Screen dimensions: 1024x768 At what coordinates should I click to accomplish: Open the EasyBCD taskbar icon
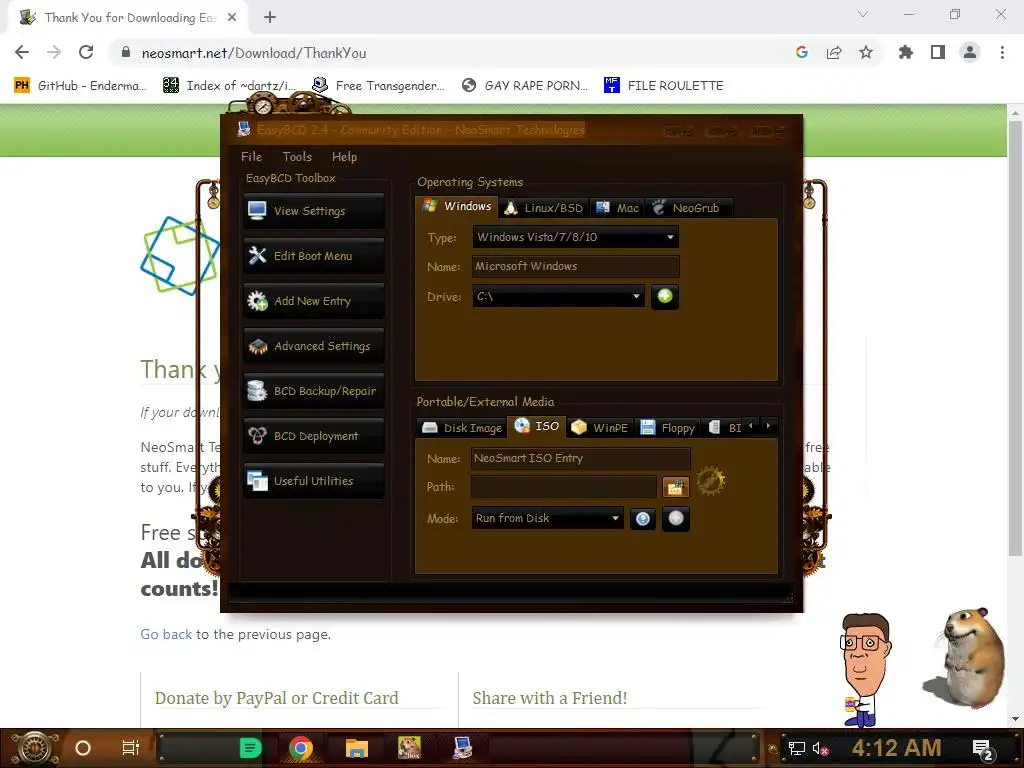[462, 748]
